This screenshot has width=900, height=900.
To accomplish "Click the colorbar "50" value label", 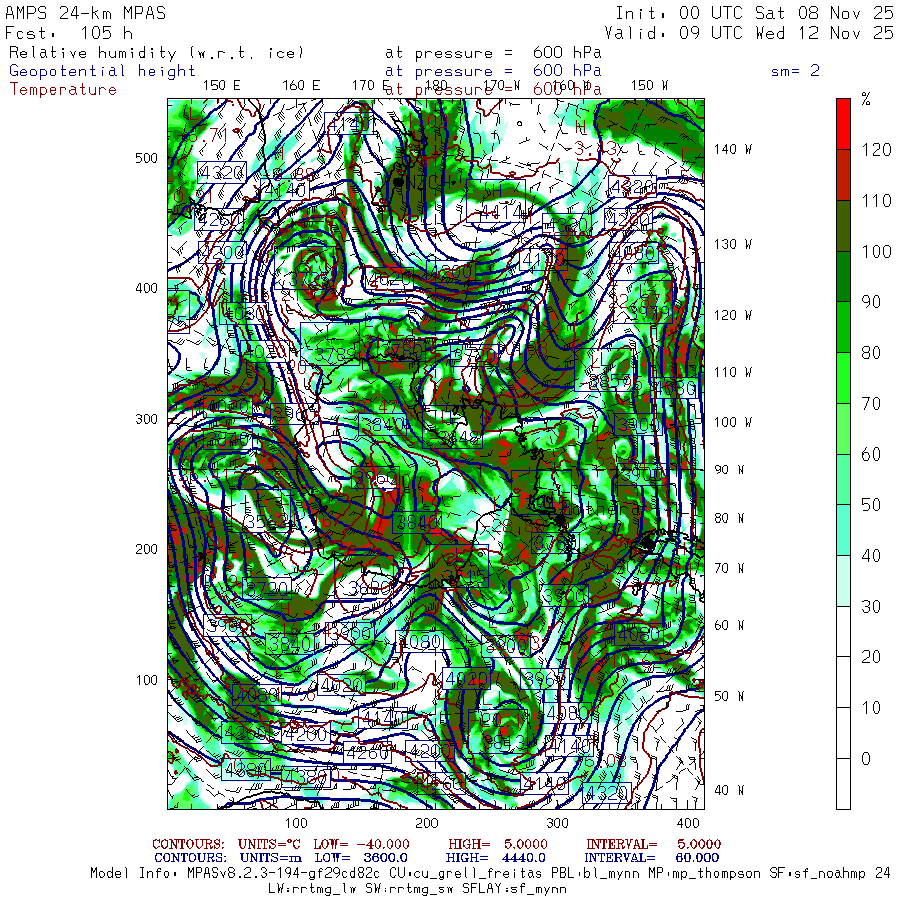I will tap(871, 505).
